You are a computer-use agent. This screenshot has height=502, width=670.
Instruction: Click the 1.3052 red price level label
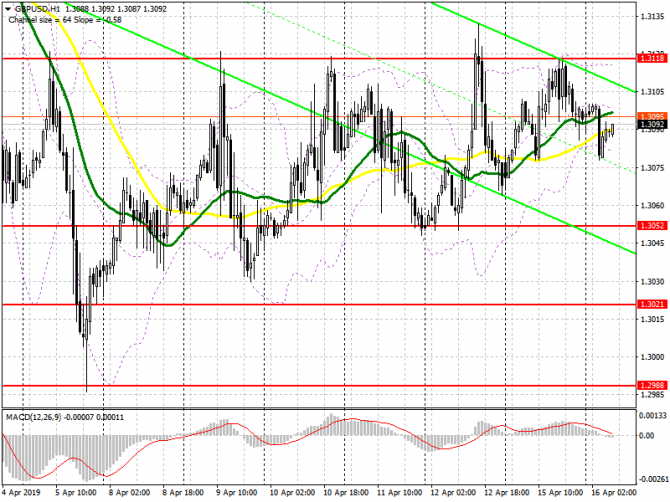point(652,226)
